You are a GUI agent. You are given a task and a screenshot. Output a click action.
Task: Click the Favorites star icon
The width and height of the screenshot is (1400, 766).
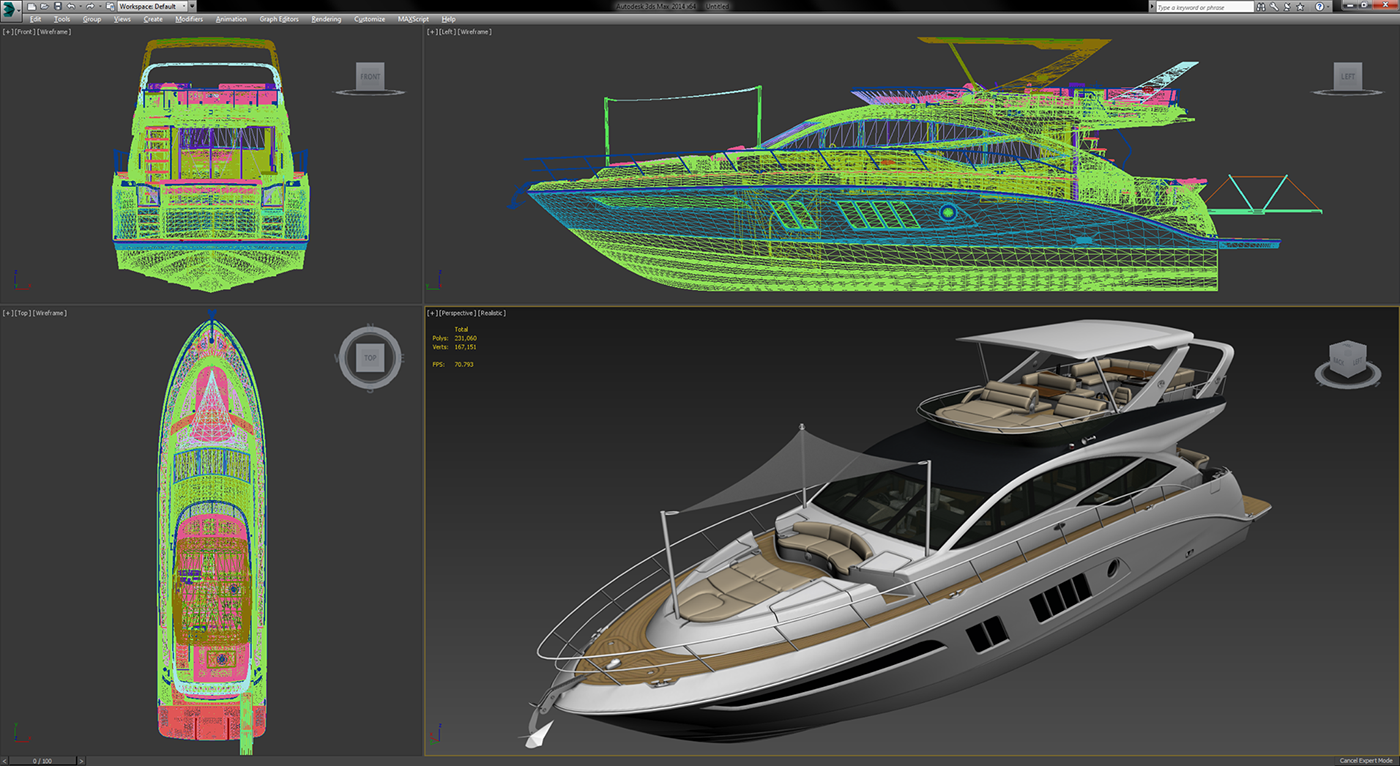tap(1300, 5)
